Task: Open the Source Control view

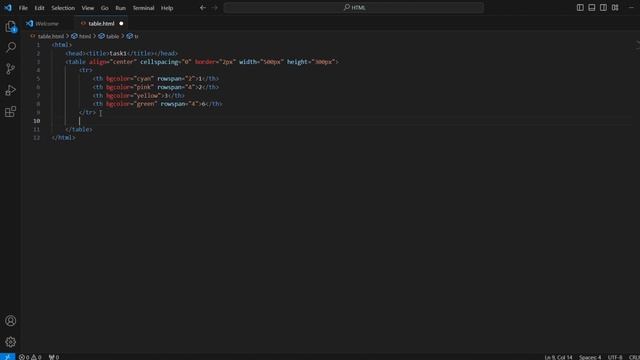Action: point(11,69)
